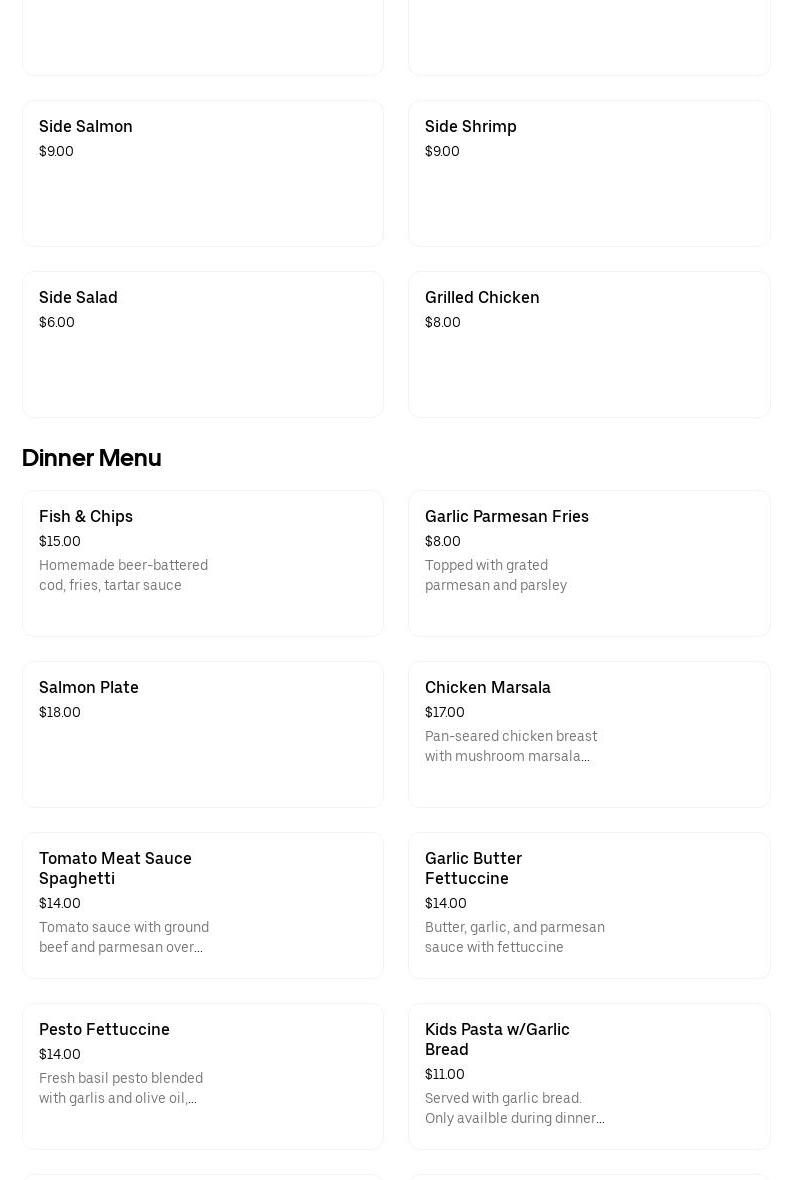Click the mushroom marsala description on Chicken Marsala

coord(511,746)
